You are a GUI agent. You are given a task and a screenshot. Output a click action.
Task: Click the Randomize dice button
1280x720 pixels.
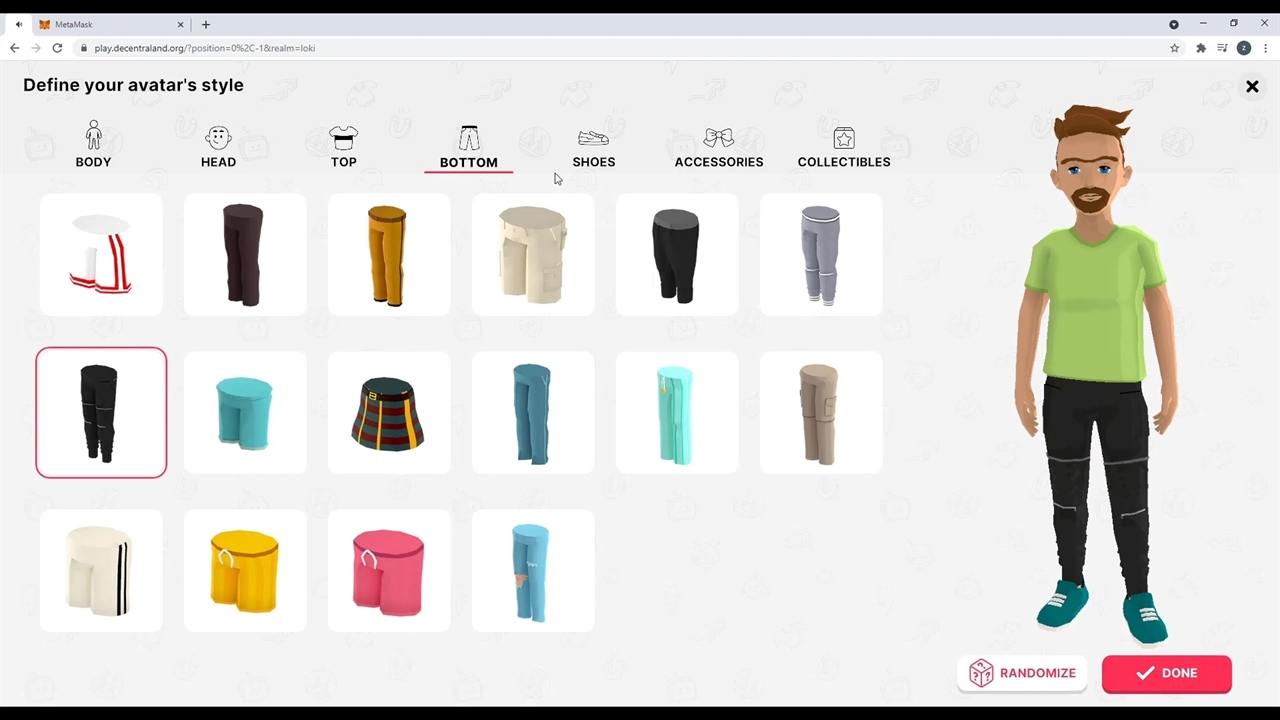tap(1022, 673)
